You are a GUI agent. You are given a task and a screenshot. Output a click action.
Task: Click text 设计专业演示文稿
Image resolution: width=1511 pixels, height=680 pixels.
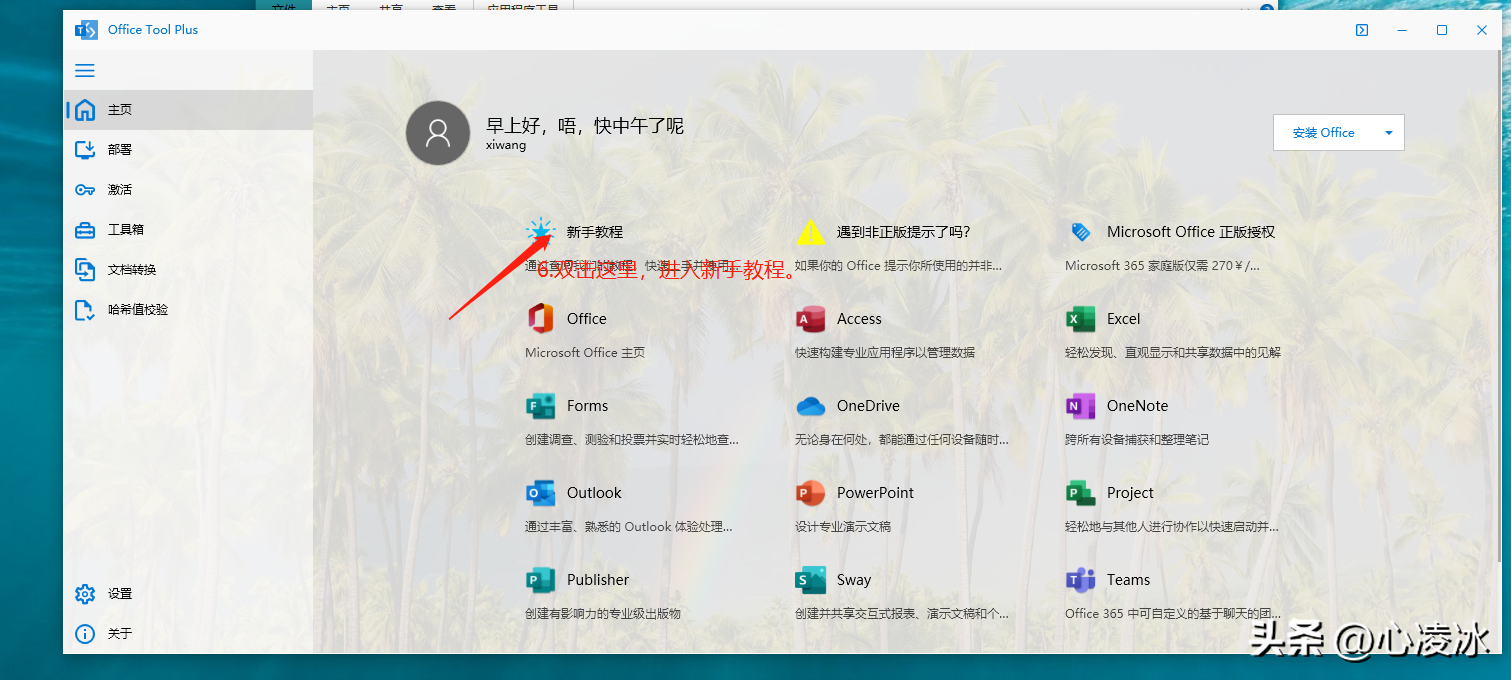[x=843, y=527]
